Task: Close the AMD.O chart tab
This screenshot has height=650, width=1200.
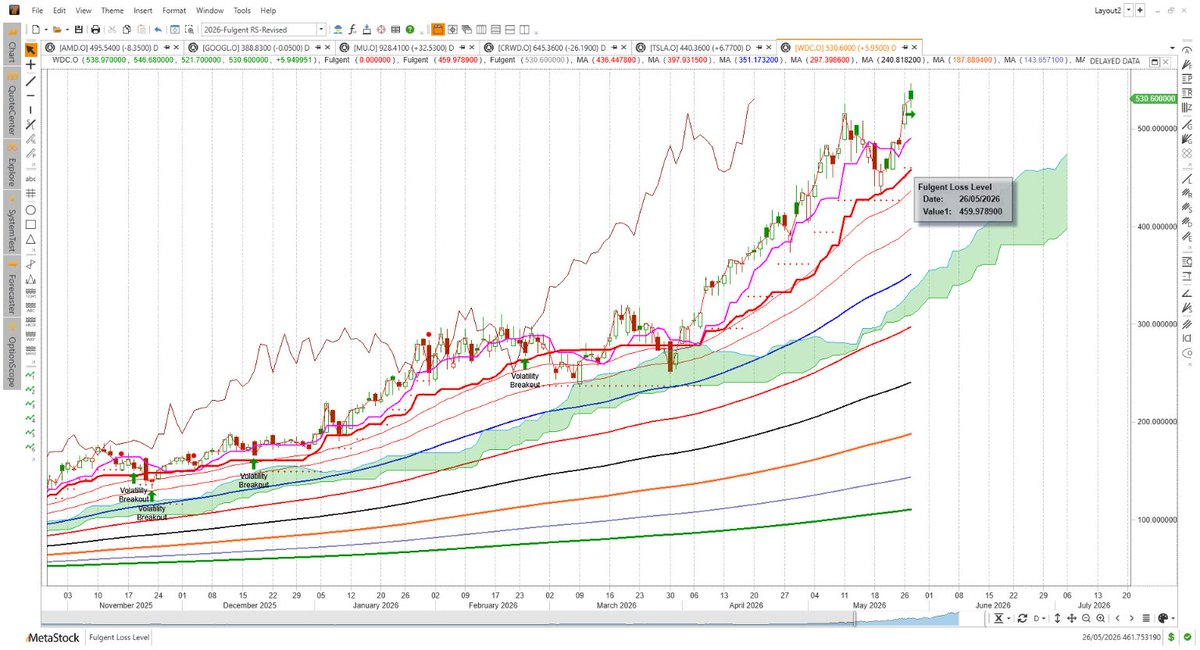Action: pos(176,47)
